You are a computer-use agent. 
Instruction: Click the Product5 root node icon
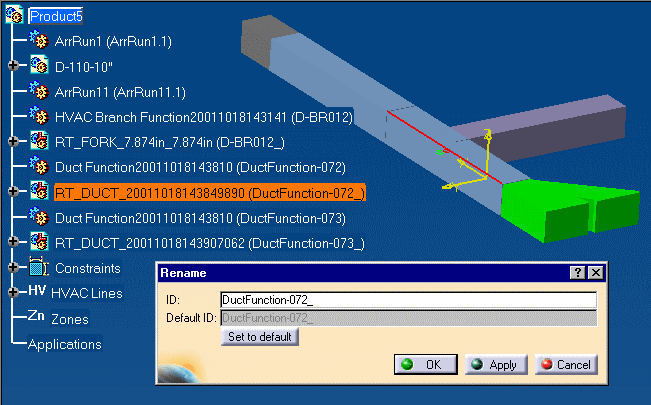tap(14, 16)
